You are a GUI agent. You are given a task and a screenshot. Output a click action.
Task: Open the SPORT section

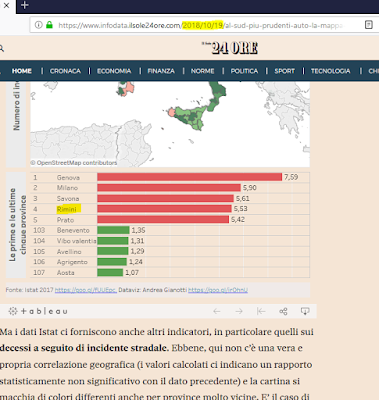[284, 71]
